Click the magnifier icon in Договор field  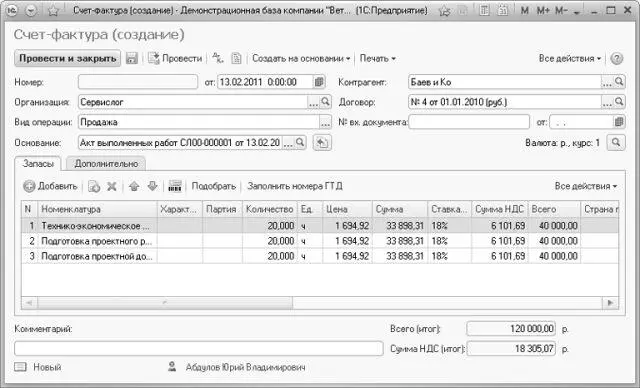click(x=619, y=102)
